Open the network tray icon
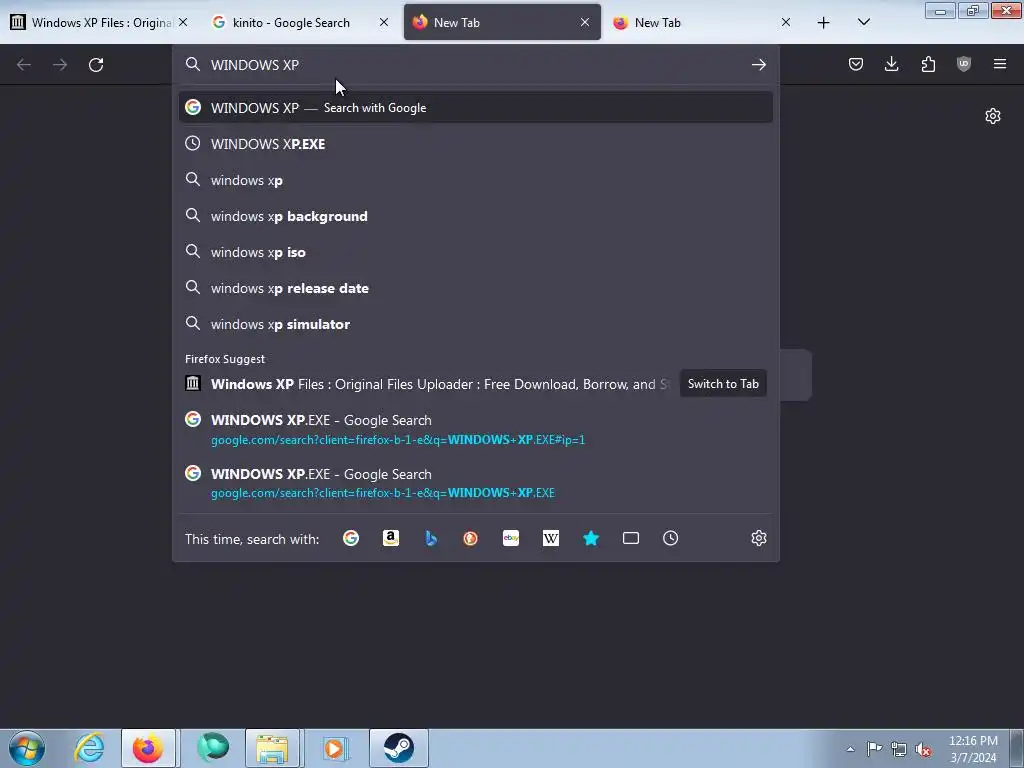The height and width of the screenshot is (768, 1024). (899, 749)
